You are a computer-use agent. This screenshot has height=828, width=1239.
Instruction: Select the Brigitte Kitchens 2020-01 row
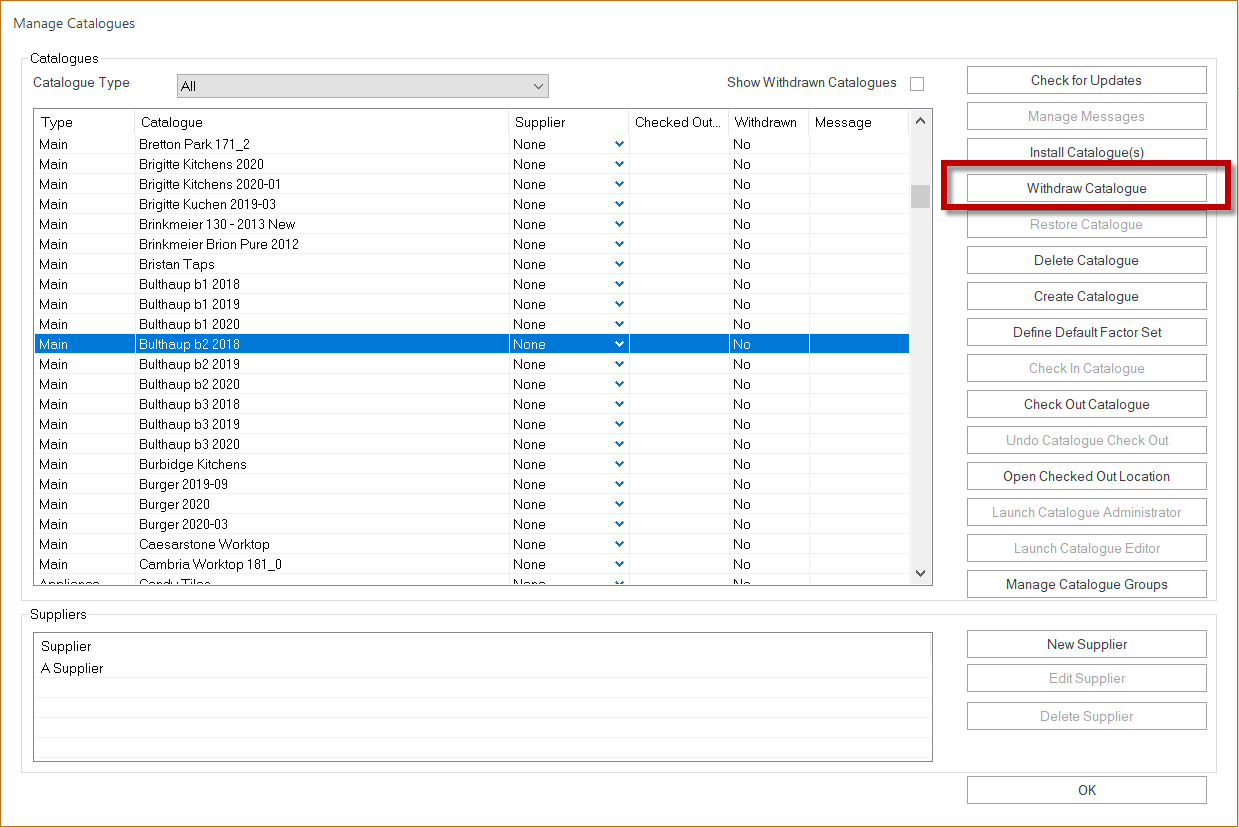pos(472,184)
